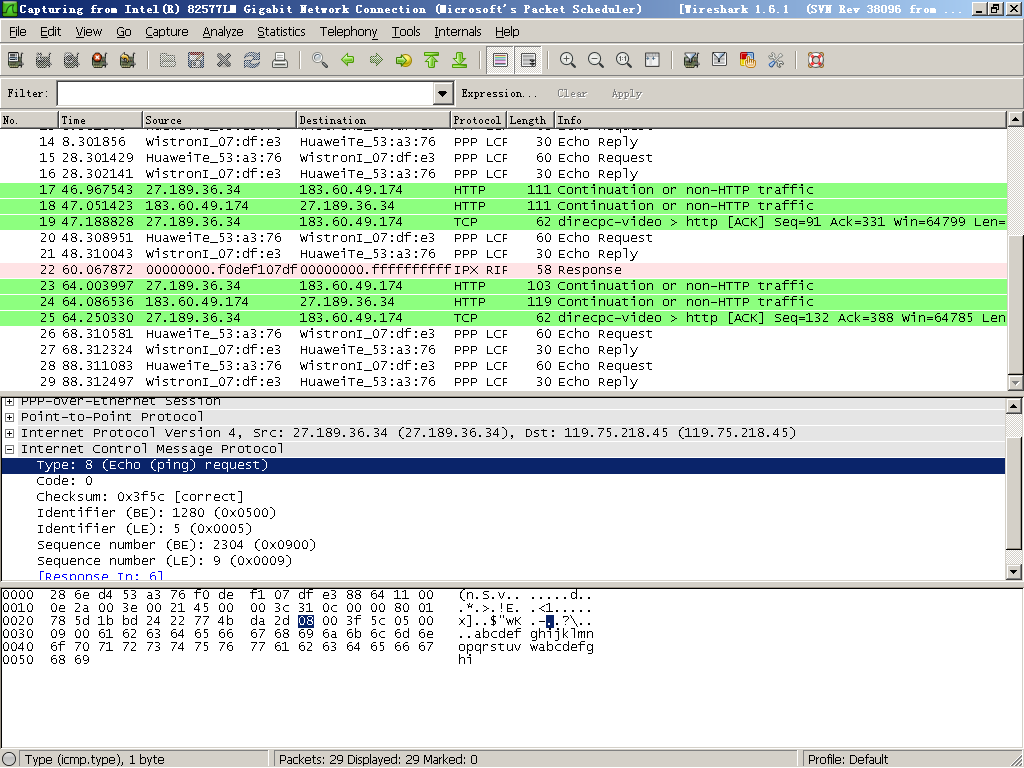Select packet 17 HTTP Continuation row

point(503,190)
